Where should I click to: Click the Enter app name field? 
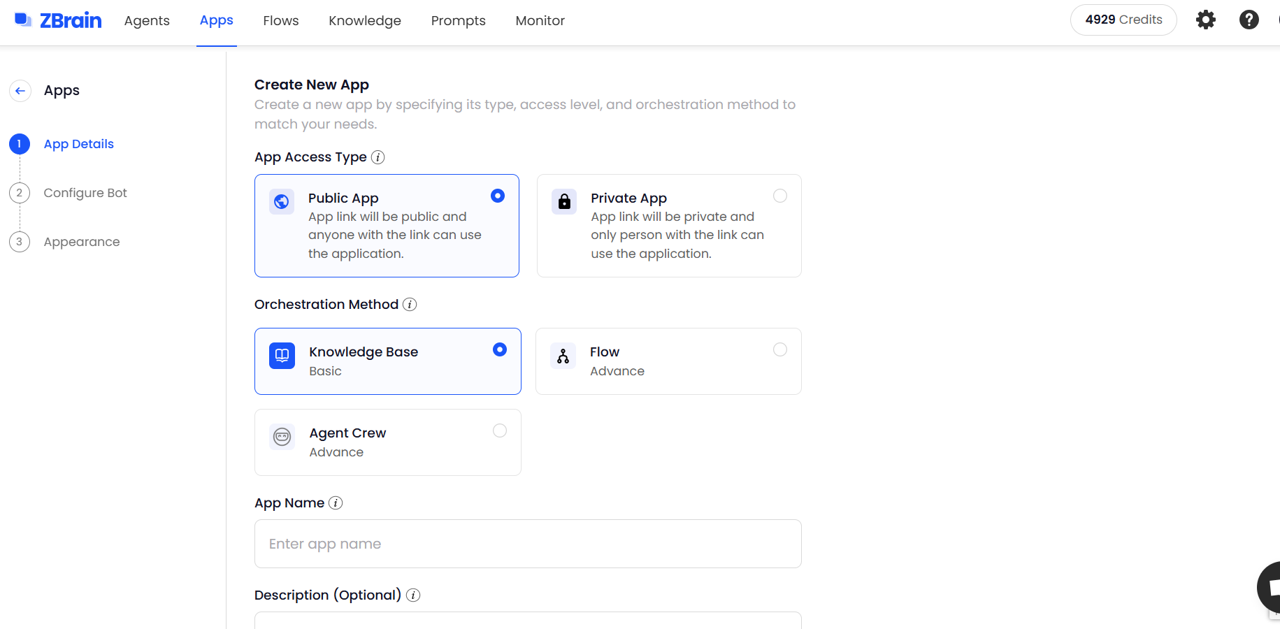(x=528, y=544)
